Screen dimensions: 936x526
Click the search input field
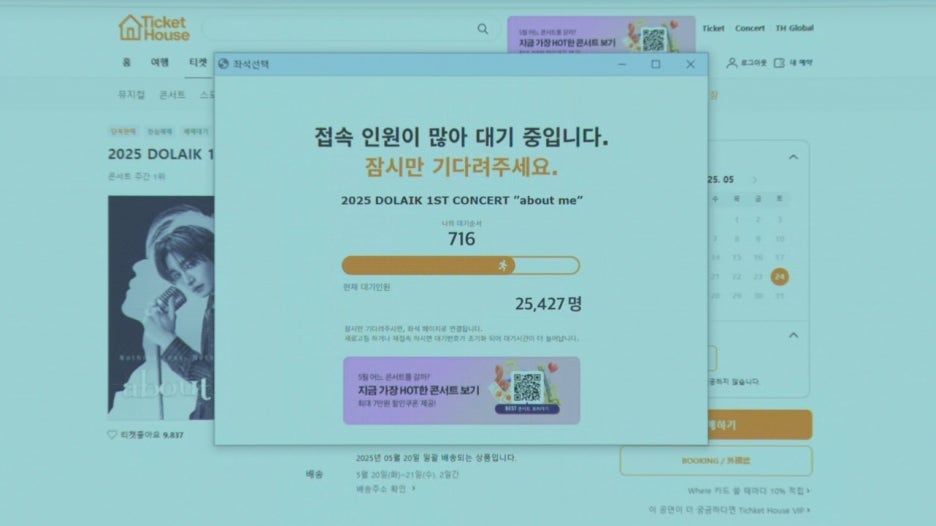(x=340, y=30)
